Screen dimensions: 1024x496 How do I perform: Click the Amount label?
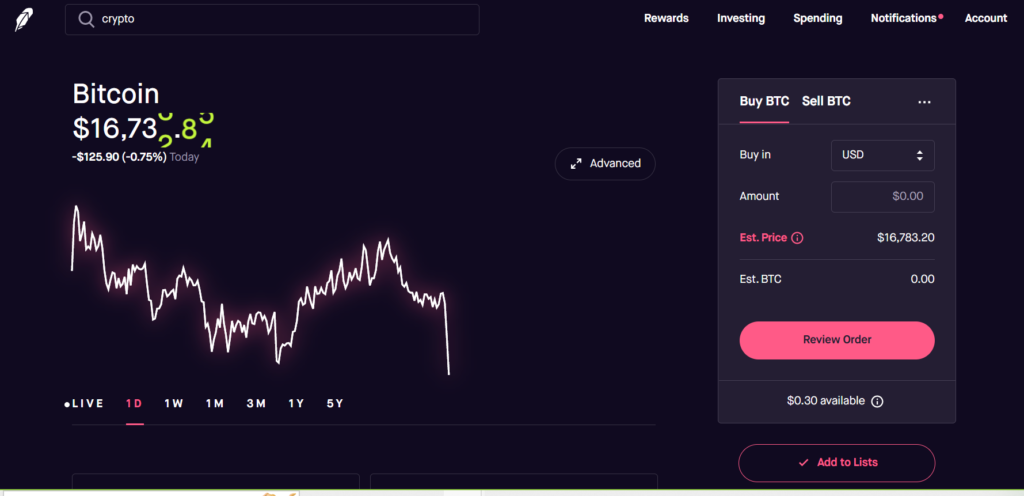tap(759, 196)
